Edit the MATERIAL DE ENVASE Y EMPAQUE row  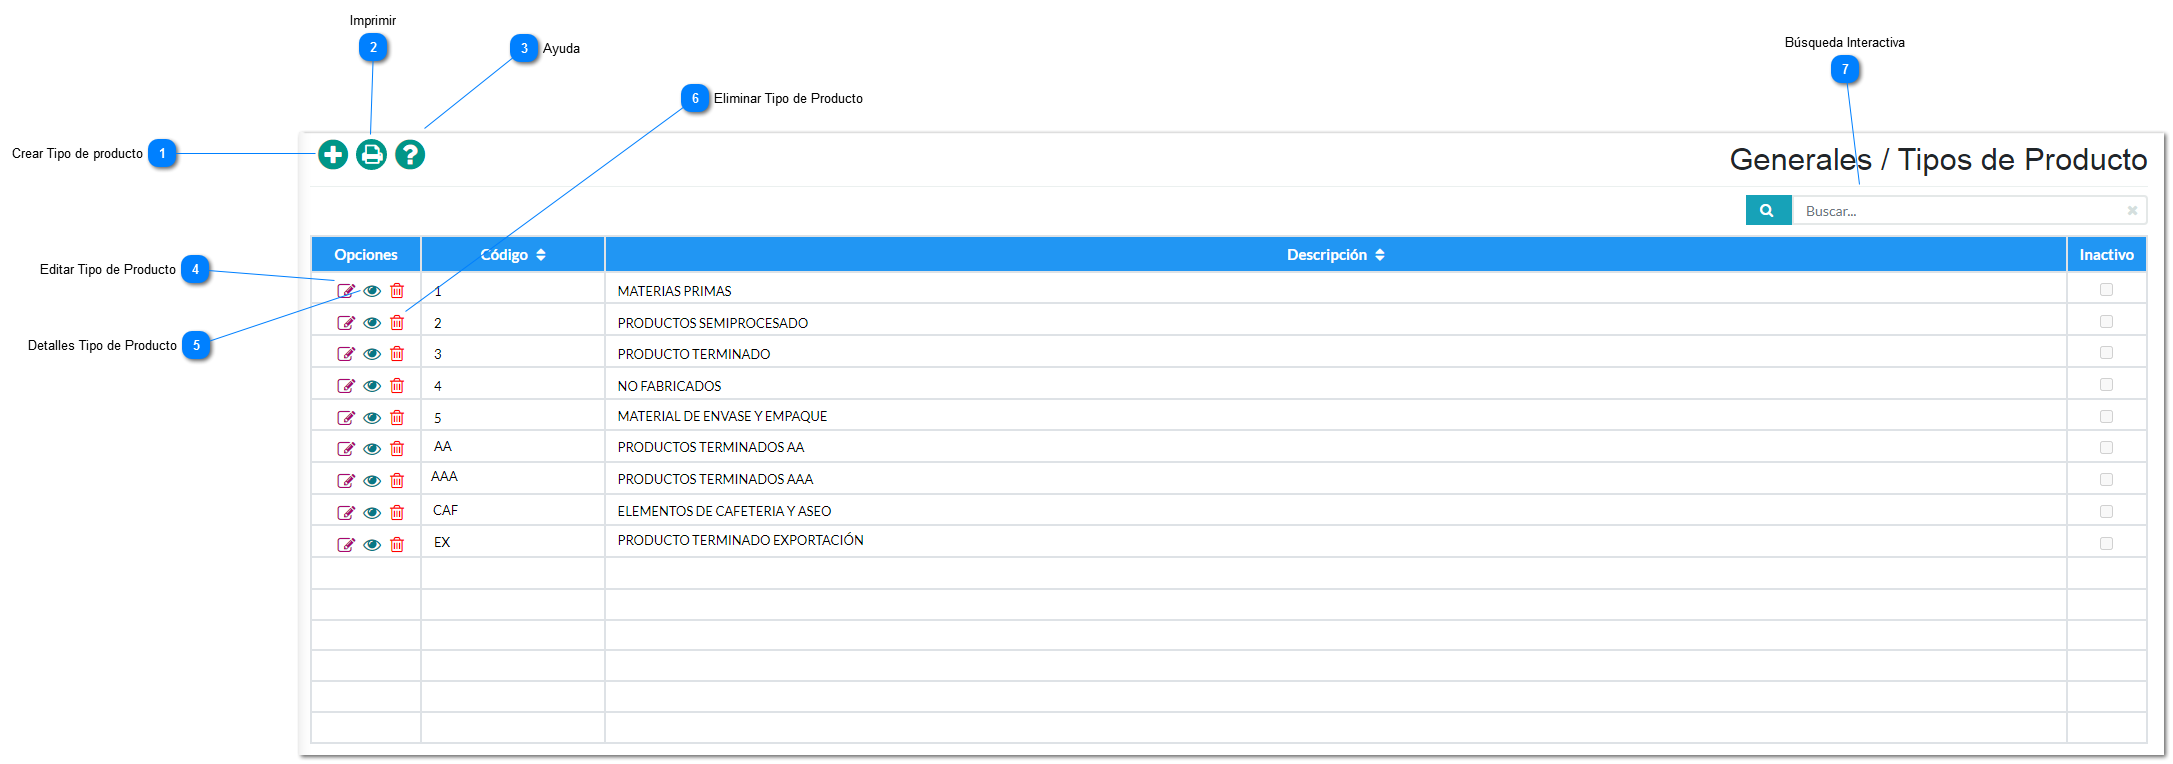(346, 418)
